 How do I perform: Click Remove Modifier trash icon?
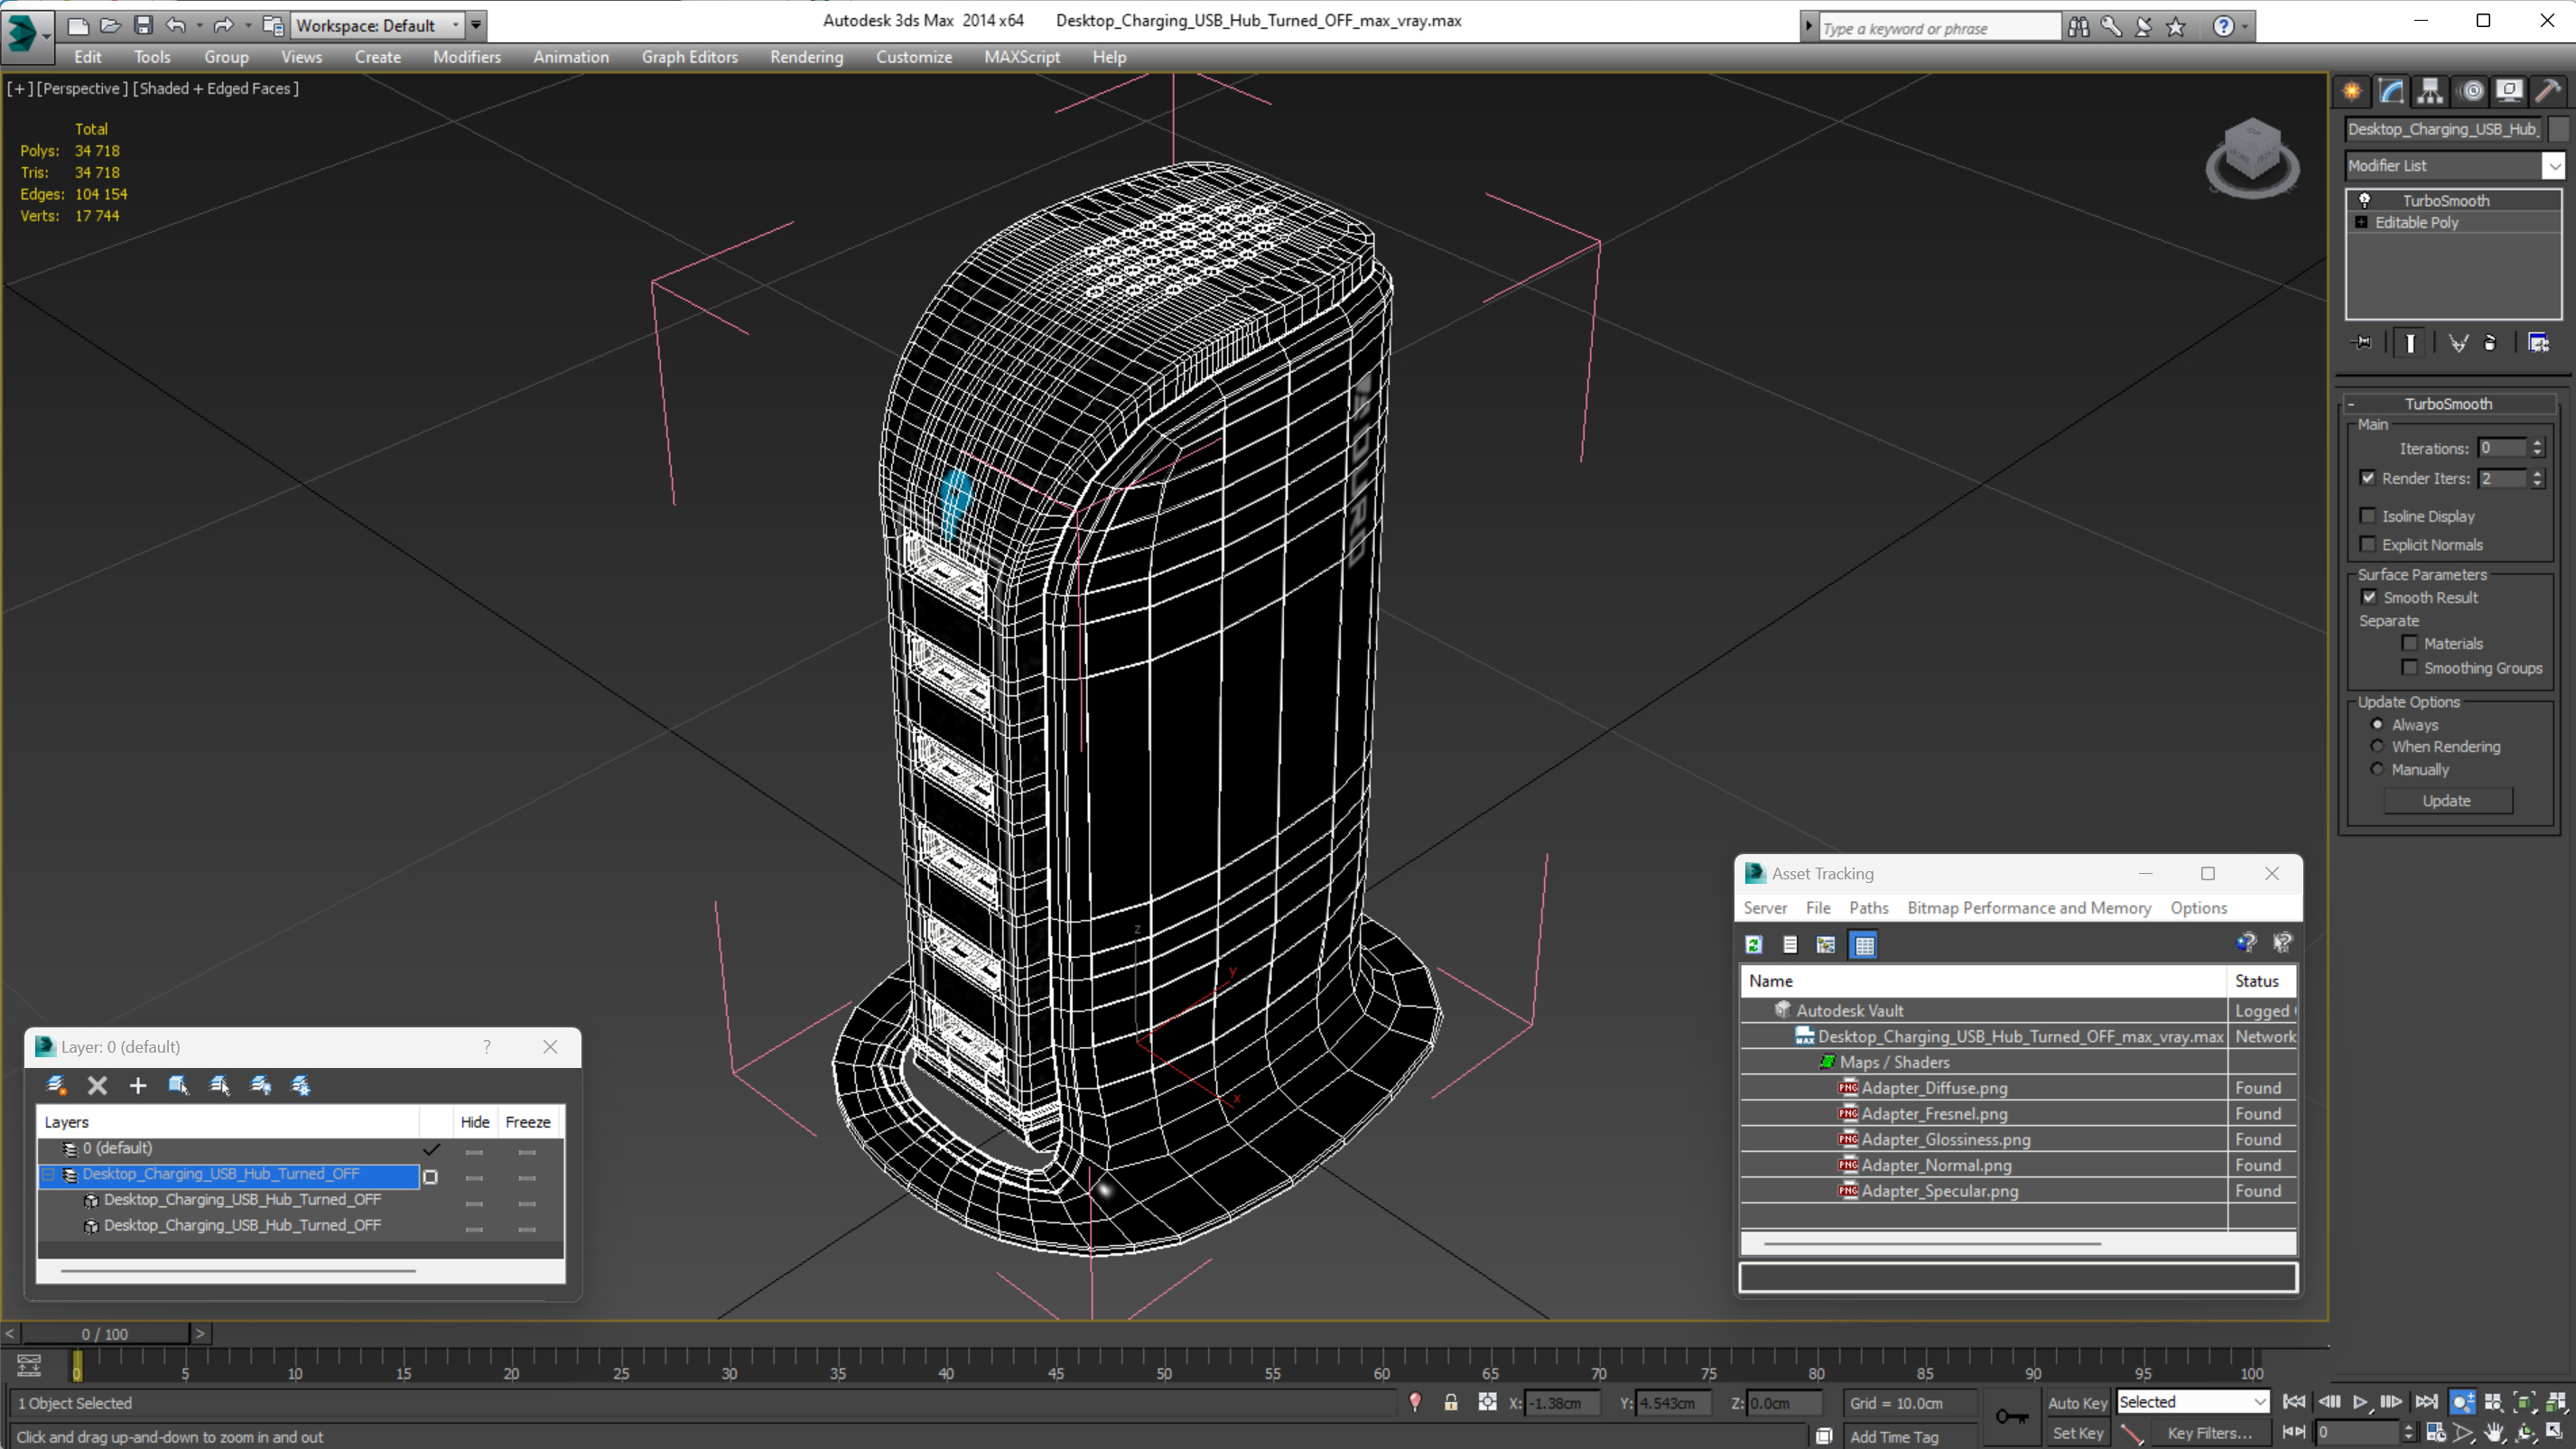(x=2490, y=343)
